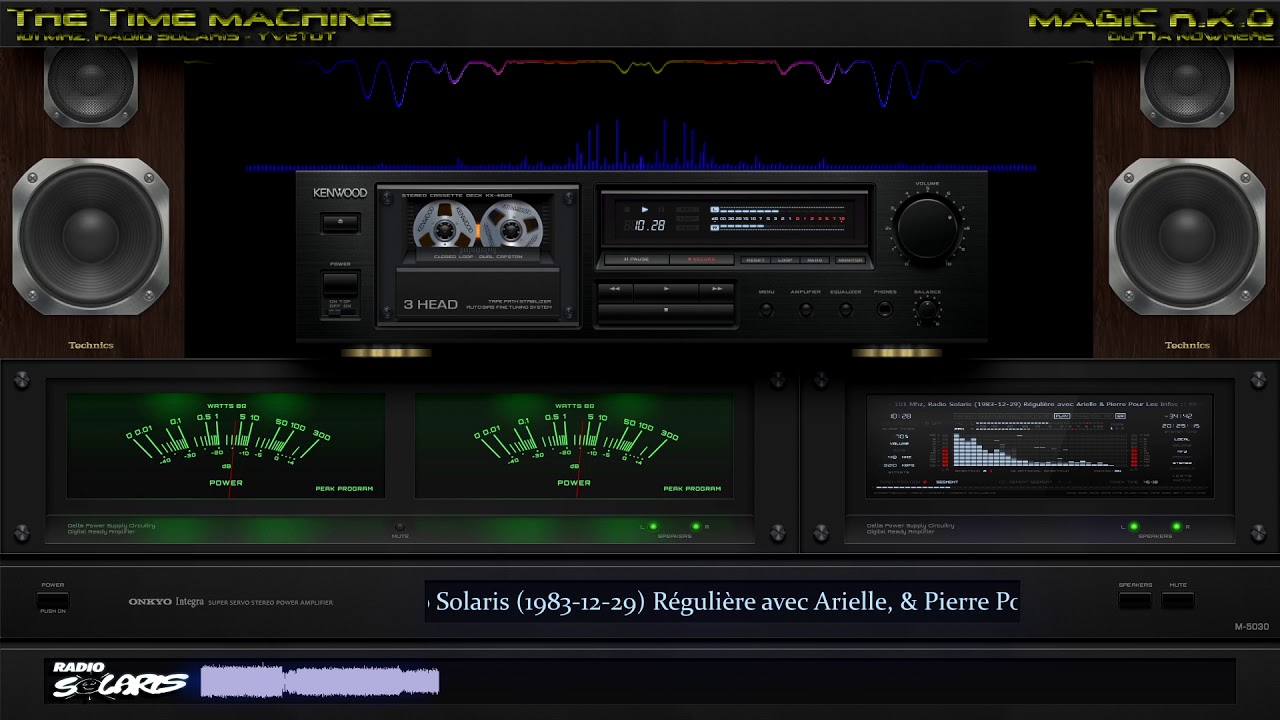Screen dimensions: 1280x720
Task: Open the EQUALIZER button
Action: [845, 310]
